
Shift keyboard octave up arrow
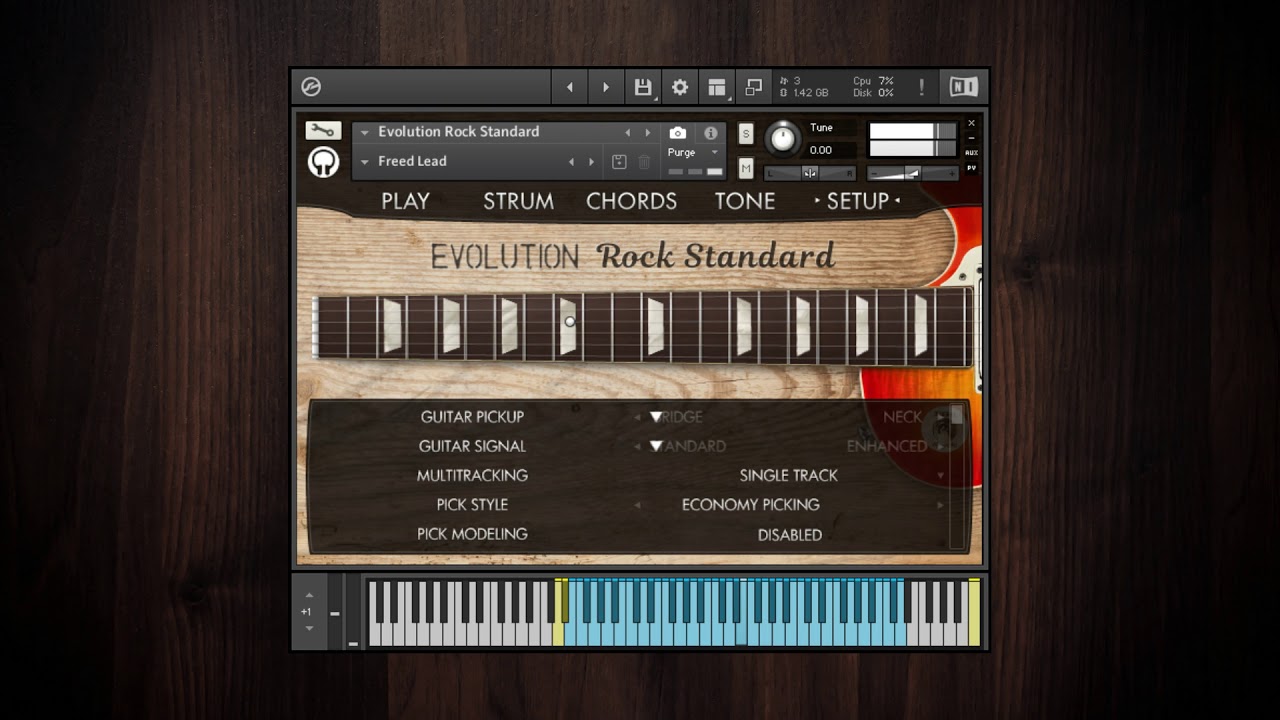pos(309,595)
